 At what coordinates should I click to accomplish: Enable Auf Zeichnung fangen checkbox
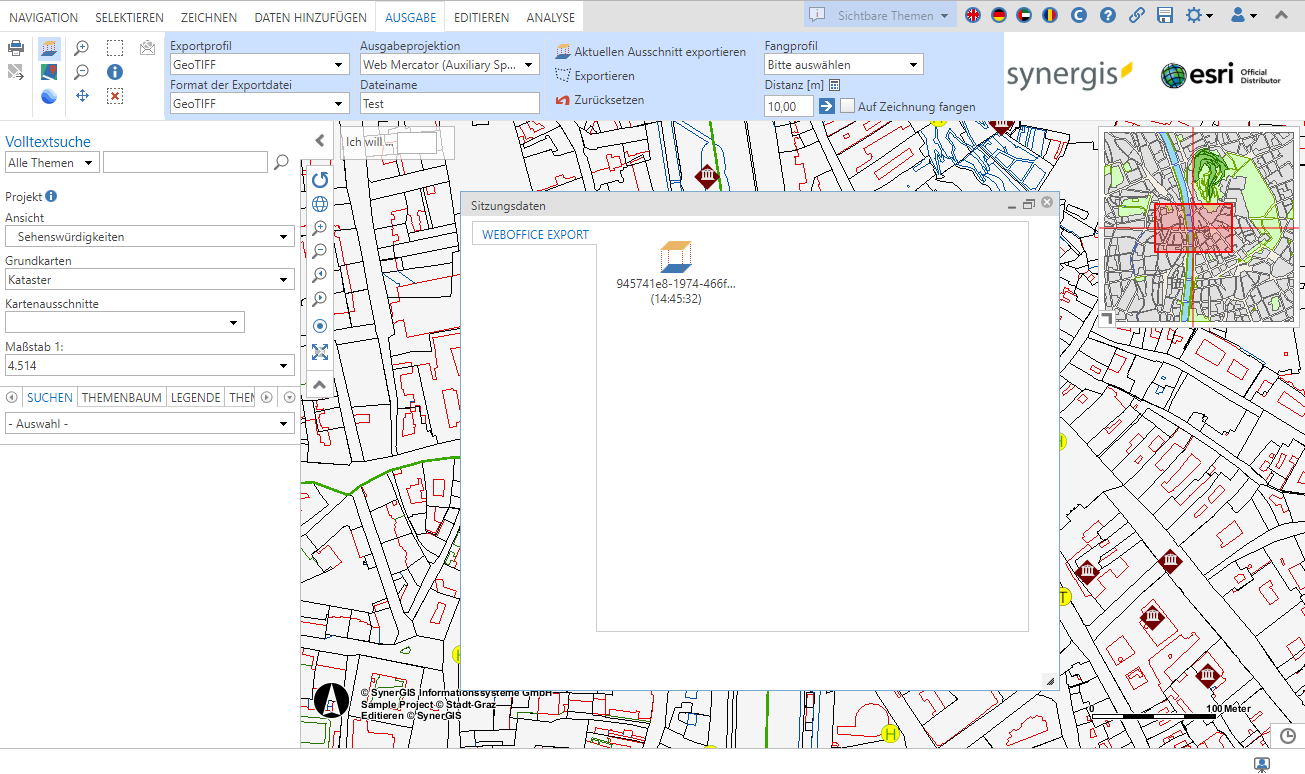coord(847,105)
